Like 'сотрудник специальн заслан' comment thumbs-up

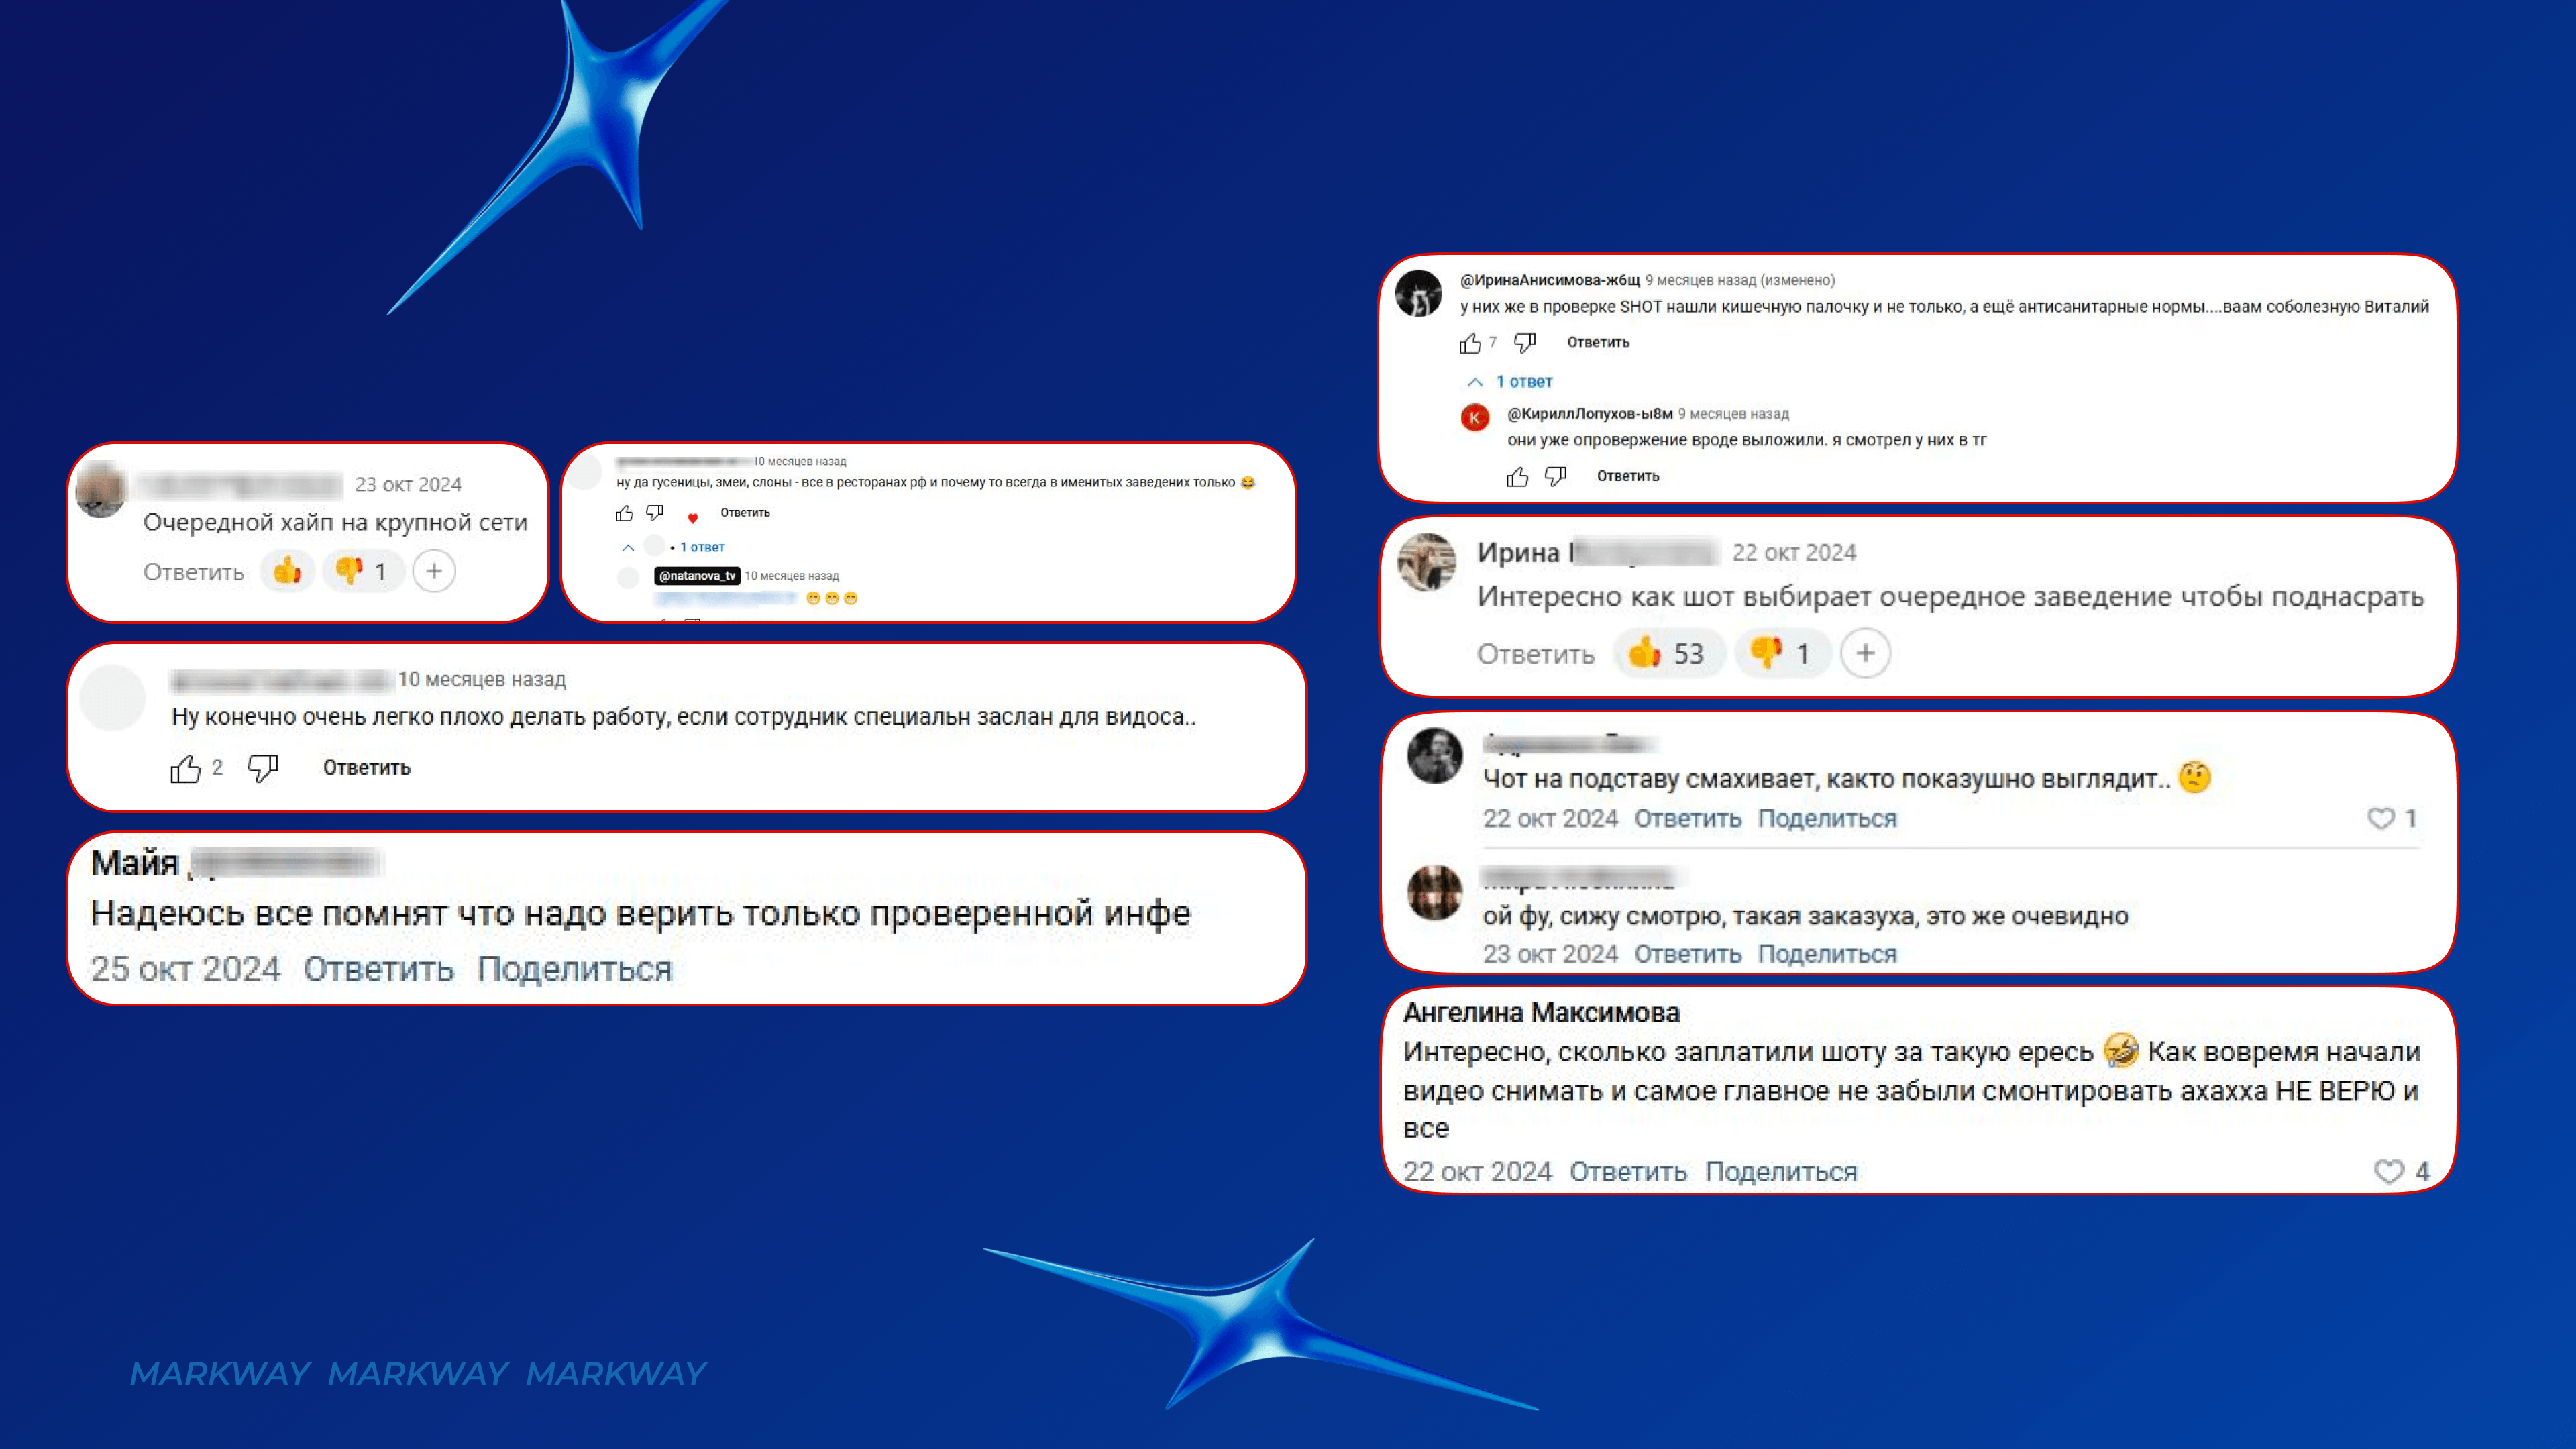coord(185,768)
